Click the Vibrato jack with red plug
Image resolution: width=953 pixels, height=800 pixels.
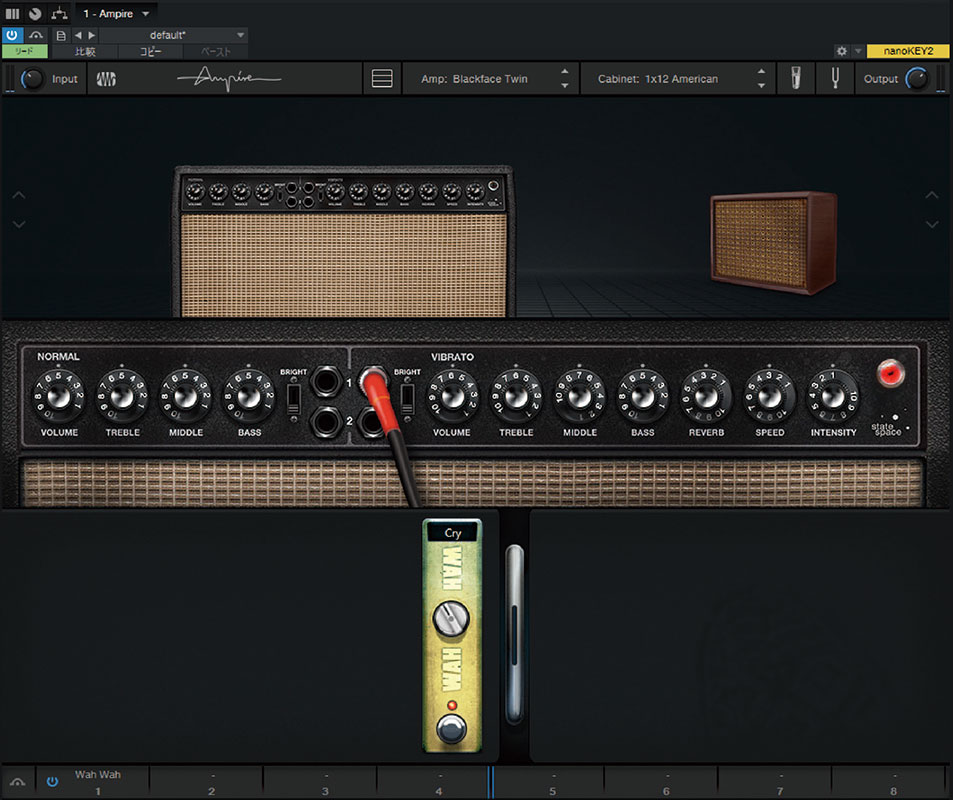tap(373, 381)
